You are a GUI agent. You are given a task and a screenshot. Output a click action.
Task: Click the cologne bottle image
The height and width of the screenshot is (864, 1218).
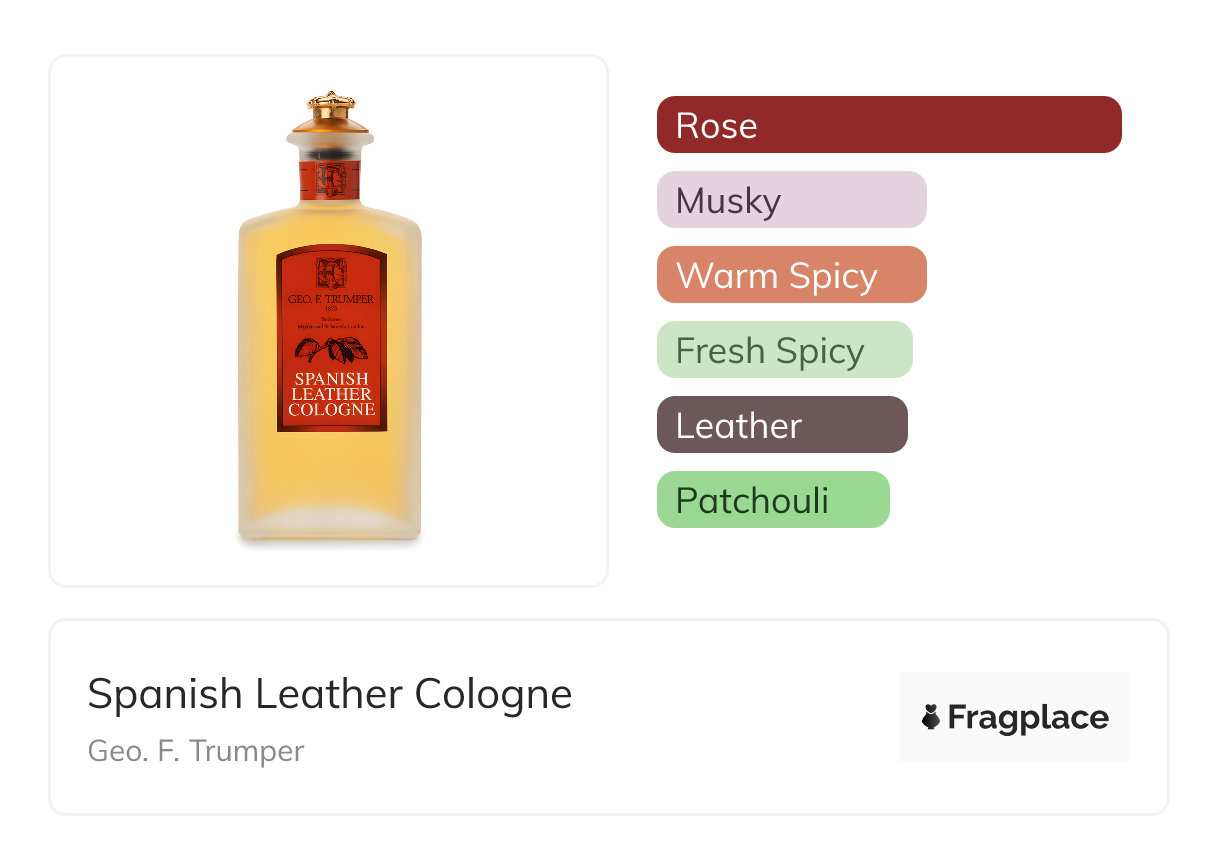pyautogui.click(x=330, y=320)
